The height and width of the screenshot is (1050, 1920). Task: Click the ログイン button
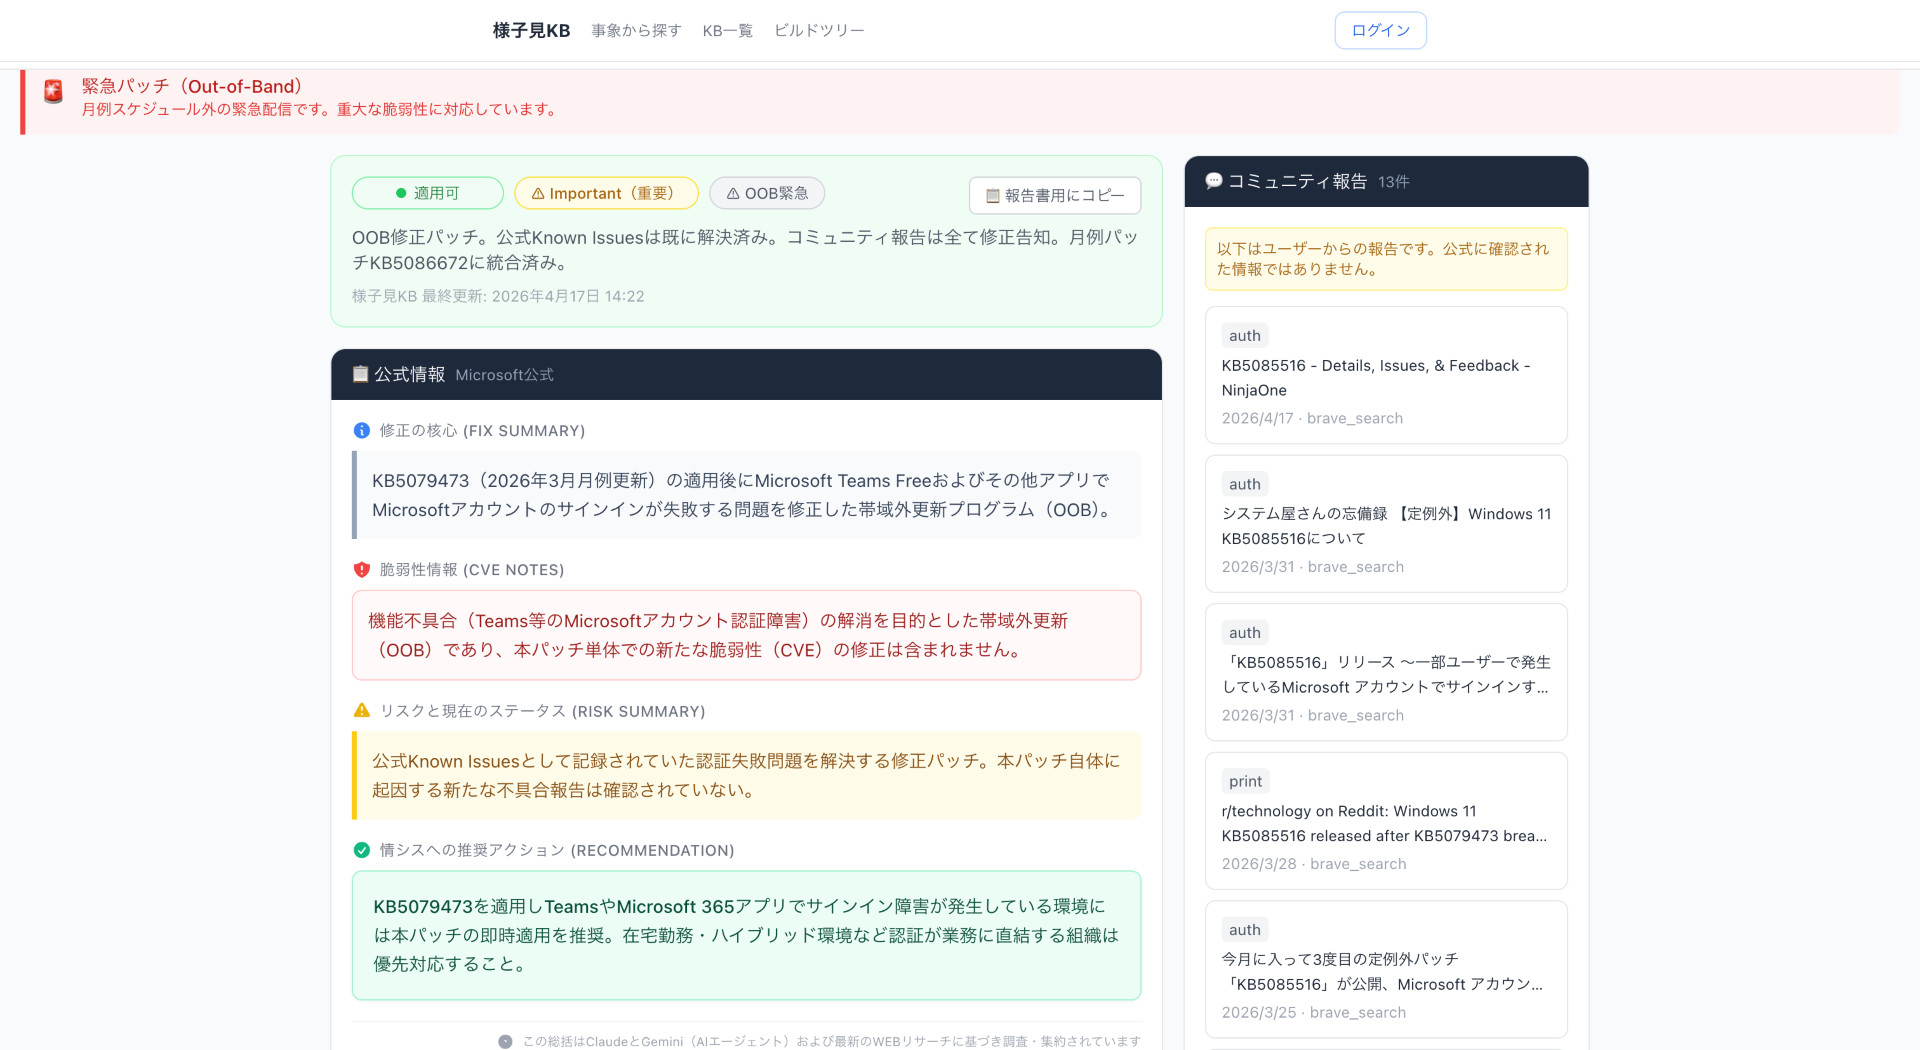[1380, 31]
